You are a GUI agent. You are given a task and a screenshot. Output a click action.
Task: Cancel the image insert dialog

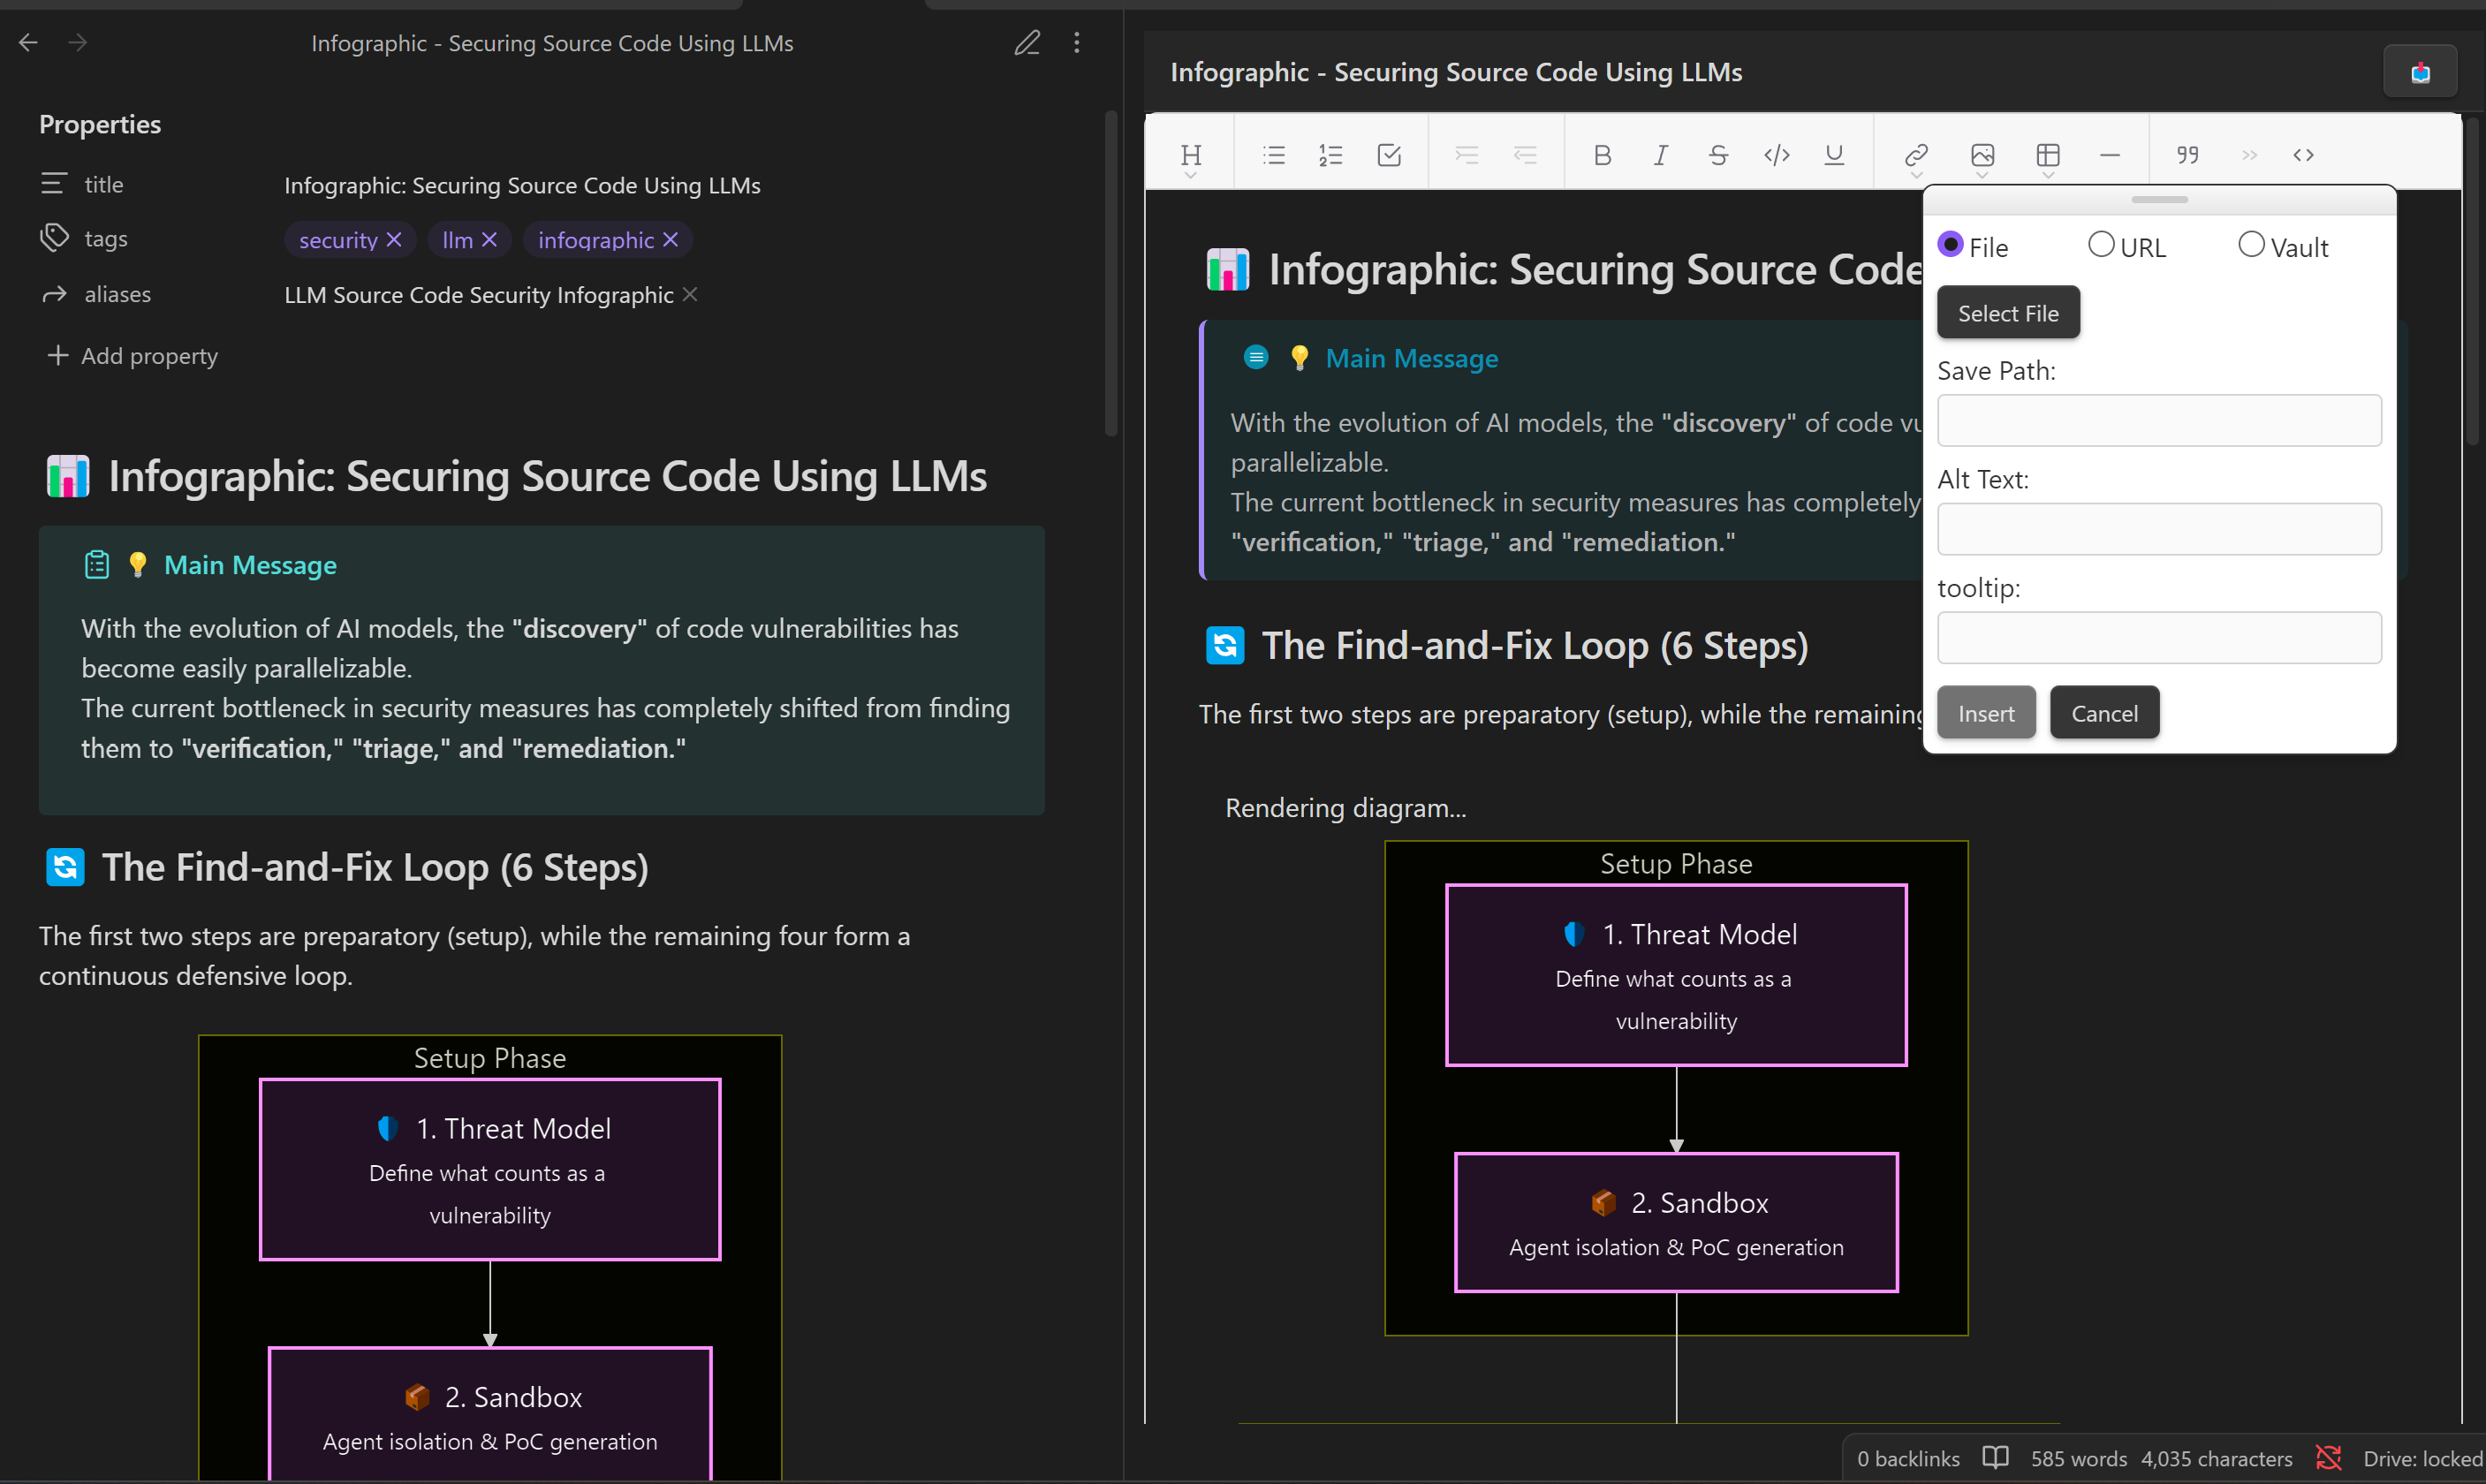point(2105,713)
